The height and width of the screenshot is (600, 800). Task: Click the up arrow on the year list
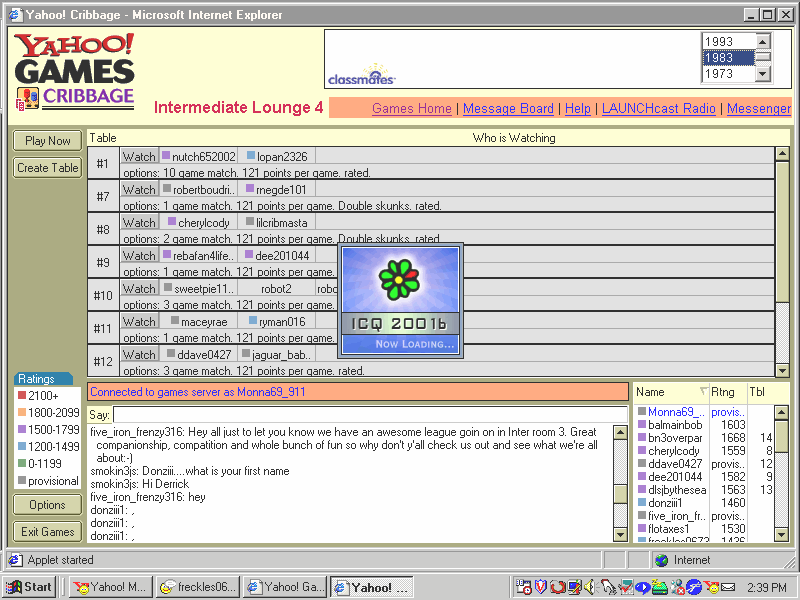click(x=763, y=41)
